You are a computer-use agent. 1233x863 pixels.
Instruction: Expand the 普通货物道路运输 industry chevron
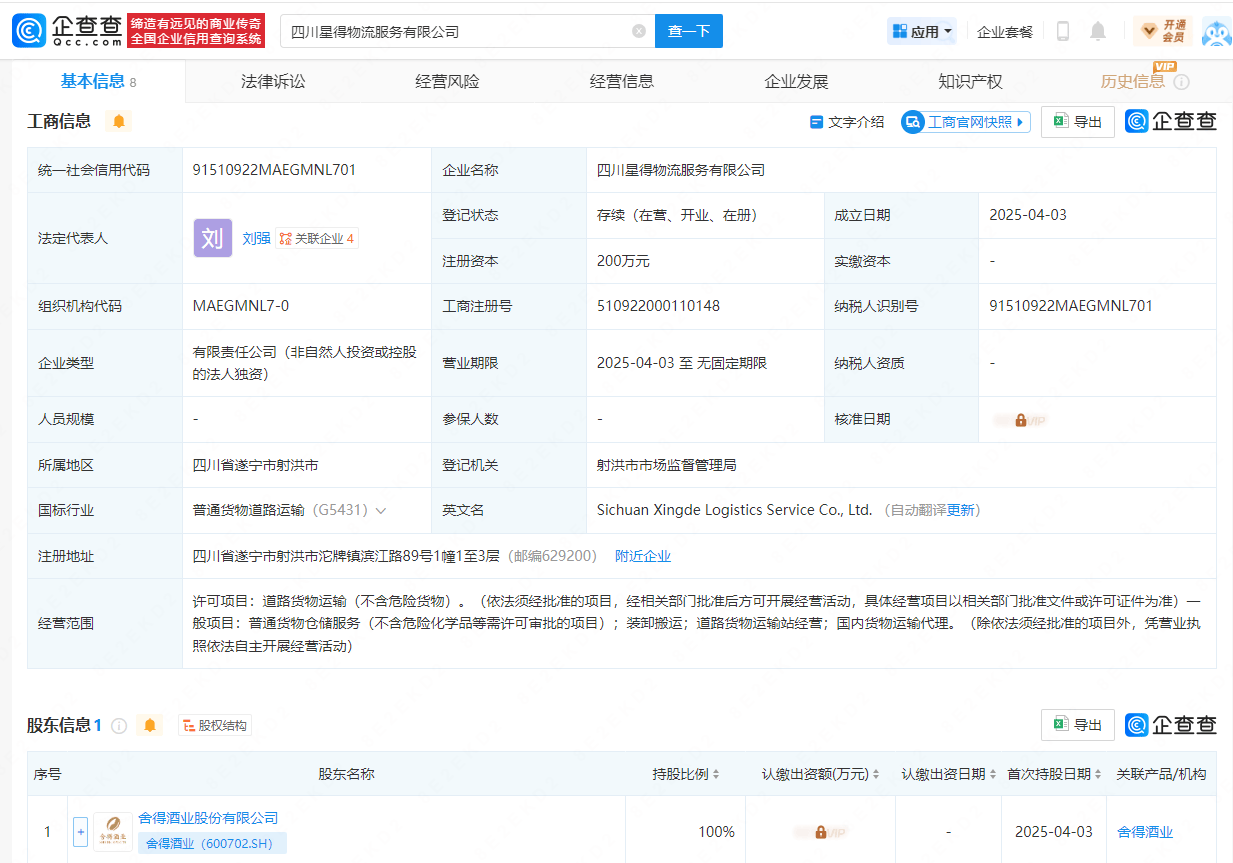point(381,510)
